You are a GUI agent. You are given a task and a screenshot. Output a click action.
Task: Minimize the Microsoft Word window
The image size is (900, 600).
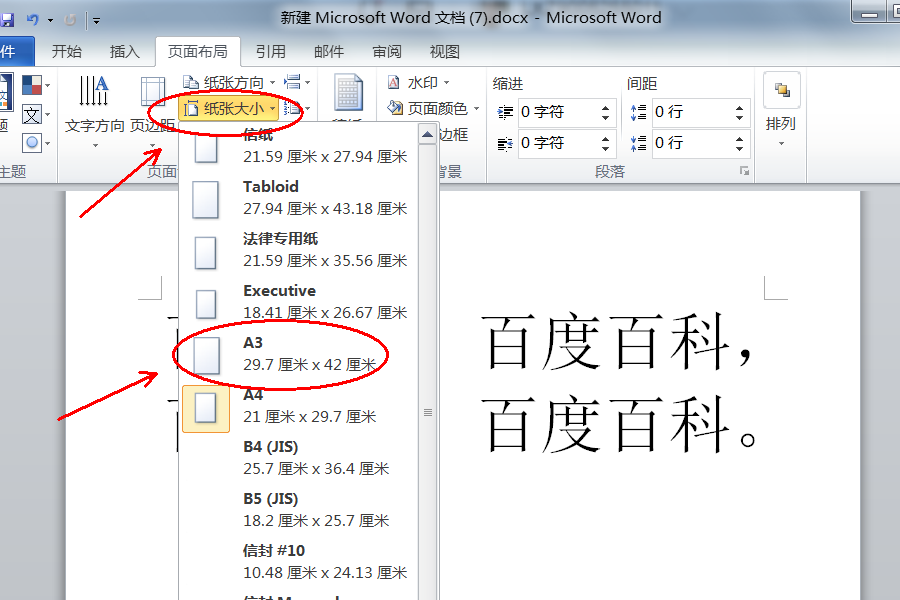871,13
